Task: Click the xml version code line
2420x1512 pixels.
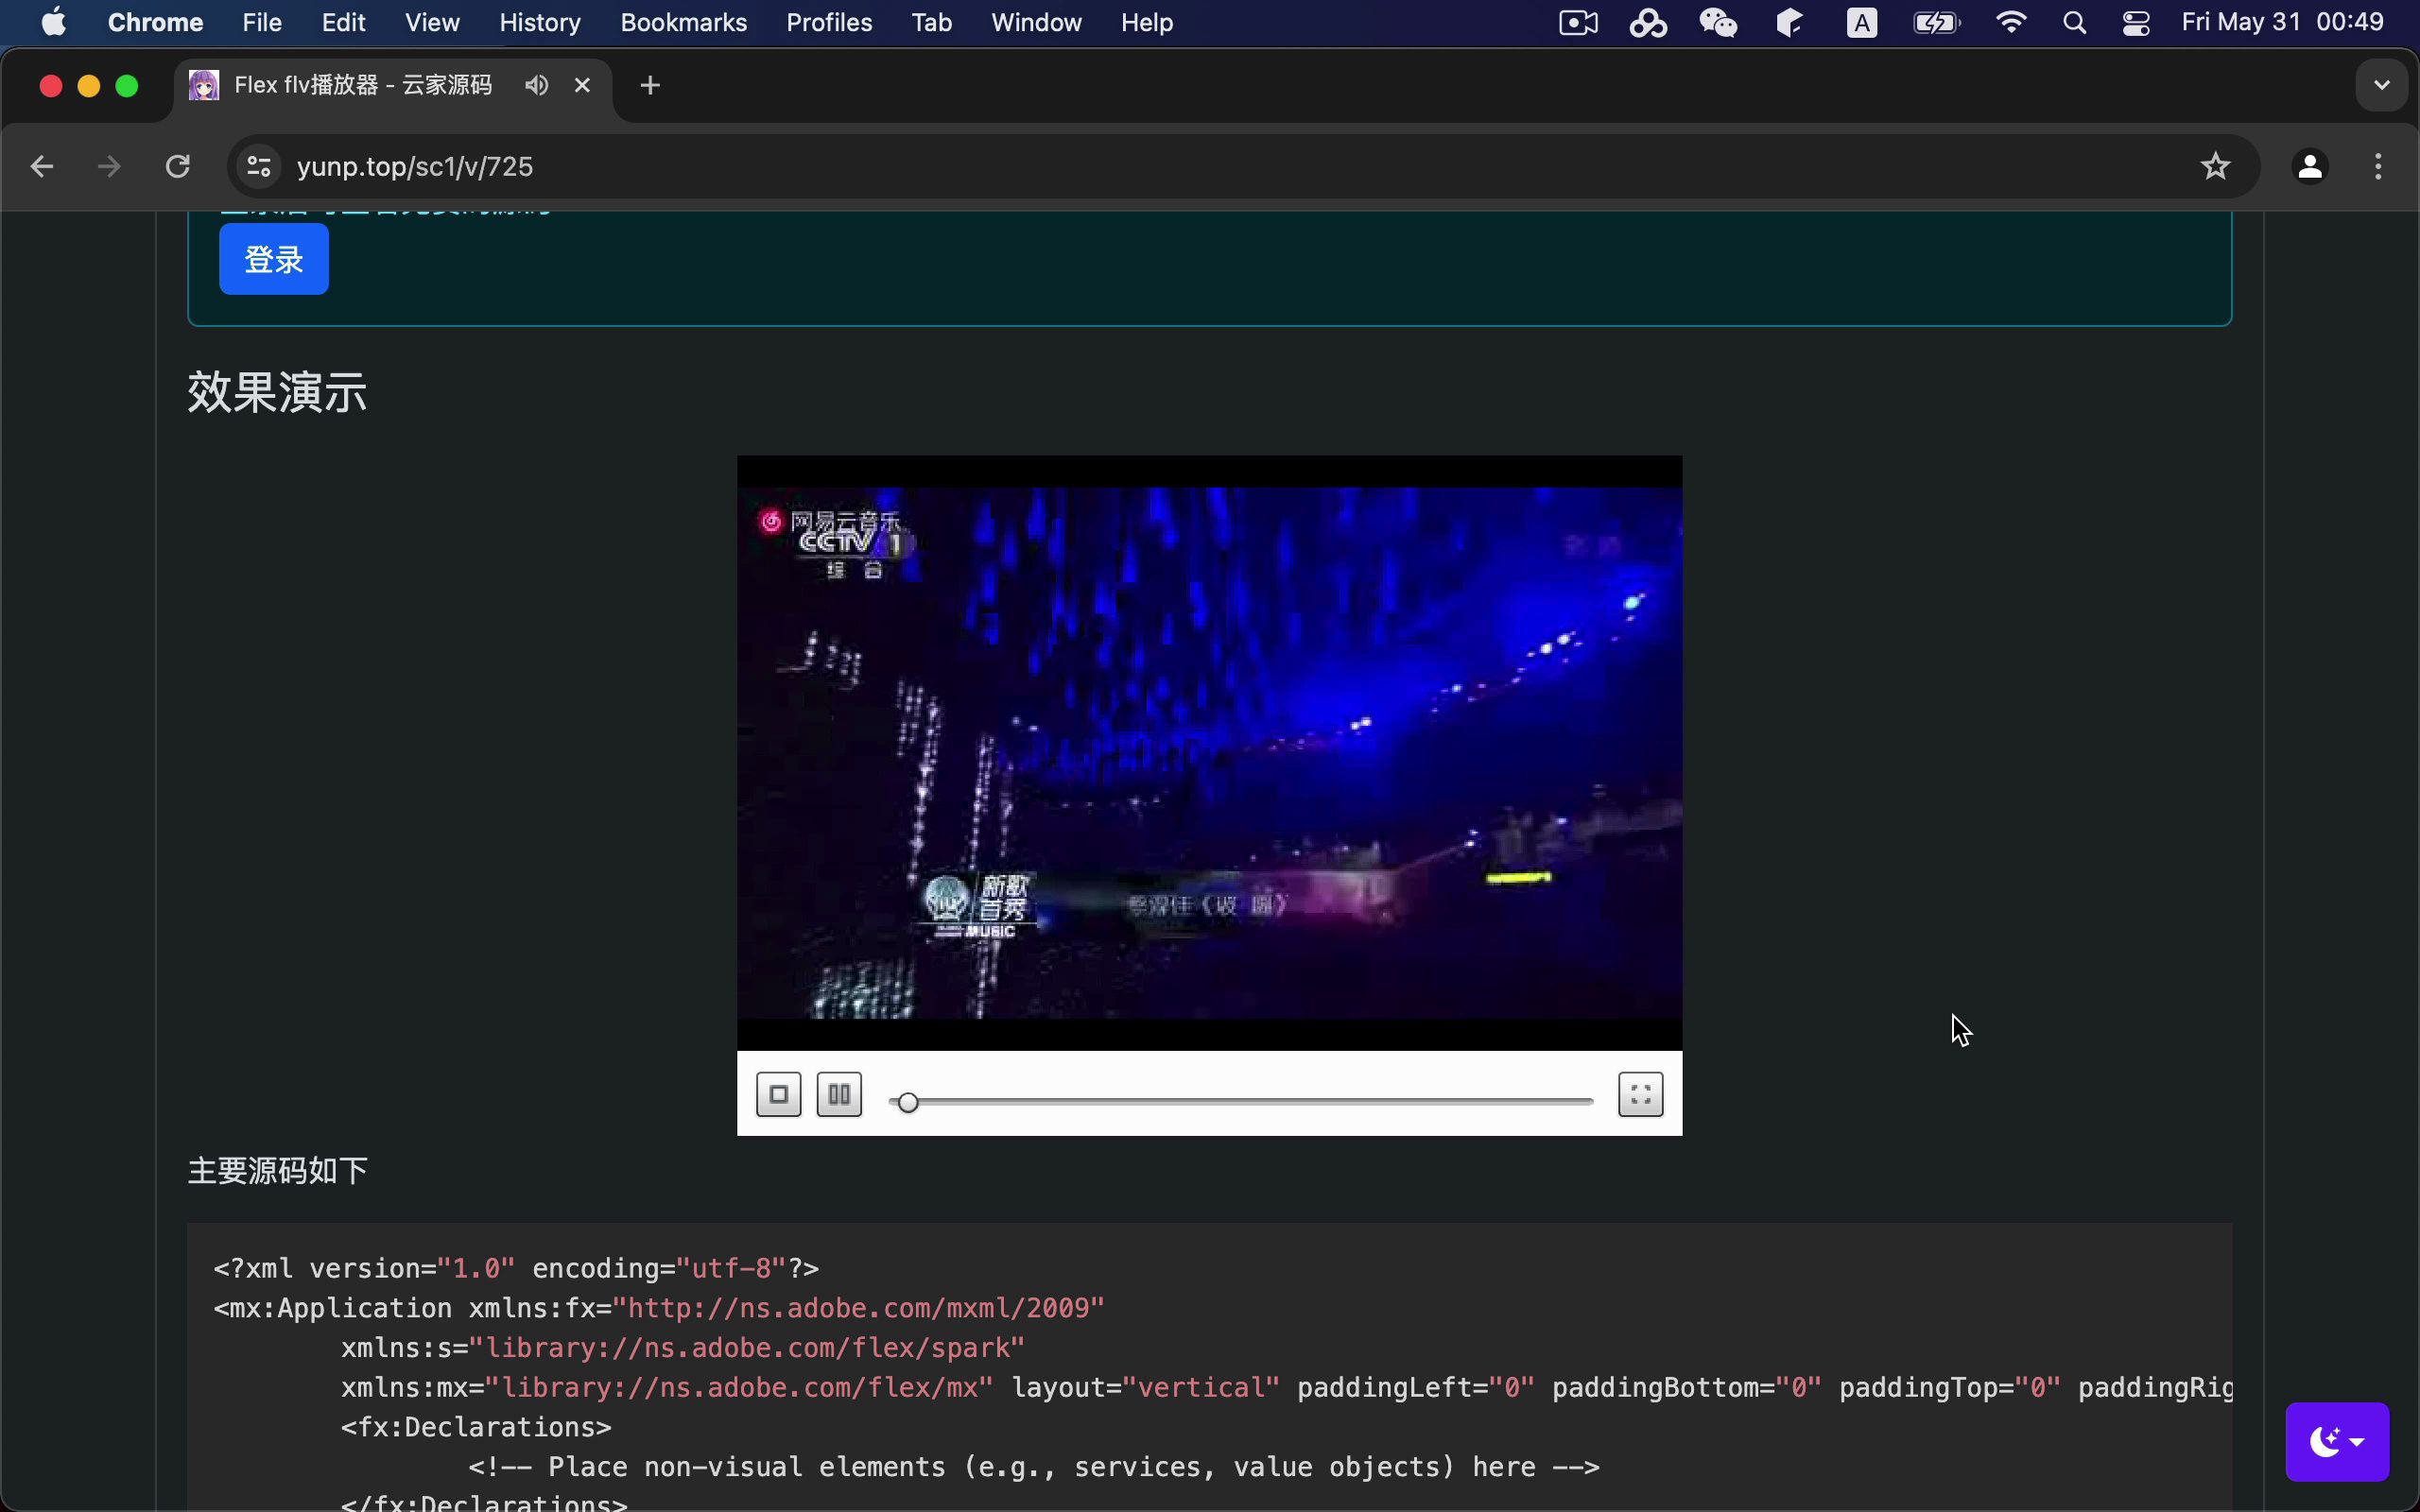Action: pyautogui.click(x=516, y=1268)
